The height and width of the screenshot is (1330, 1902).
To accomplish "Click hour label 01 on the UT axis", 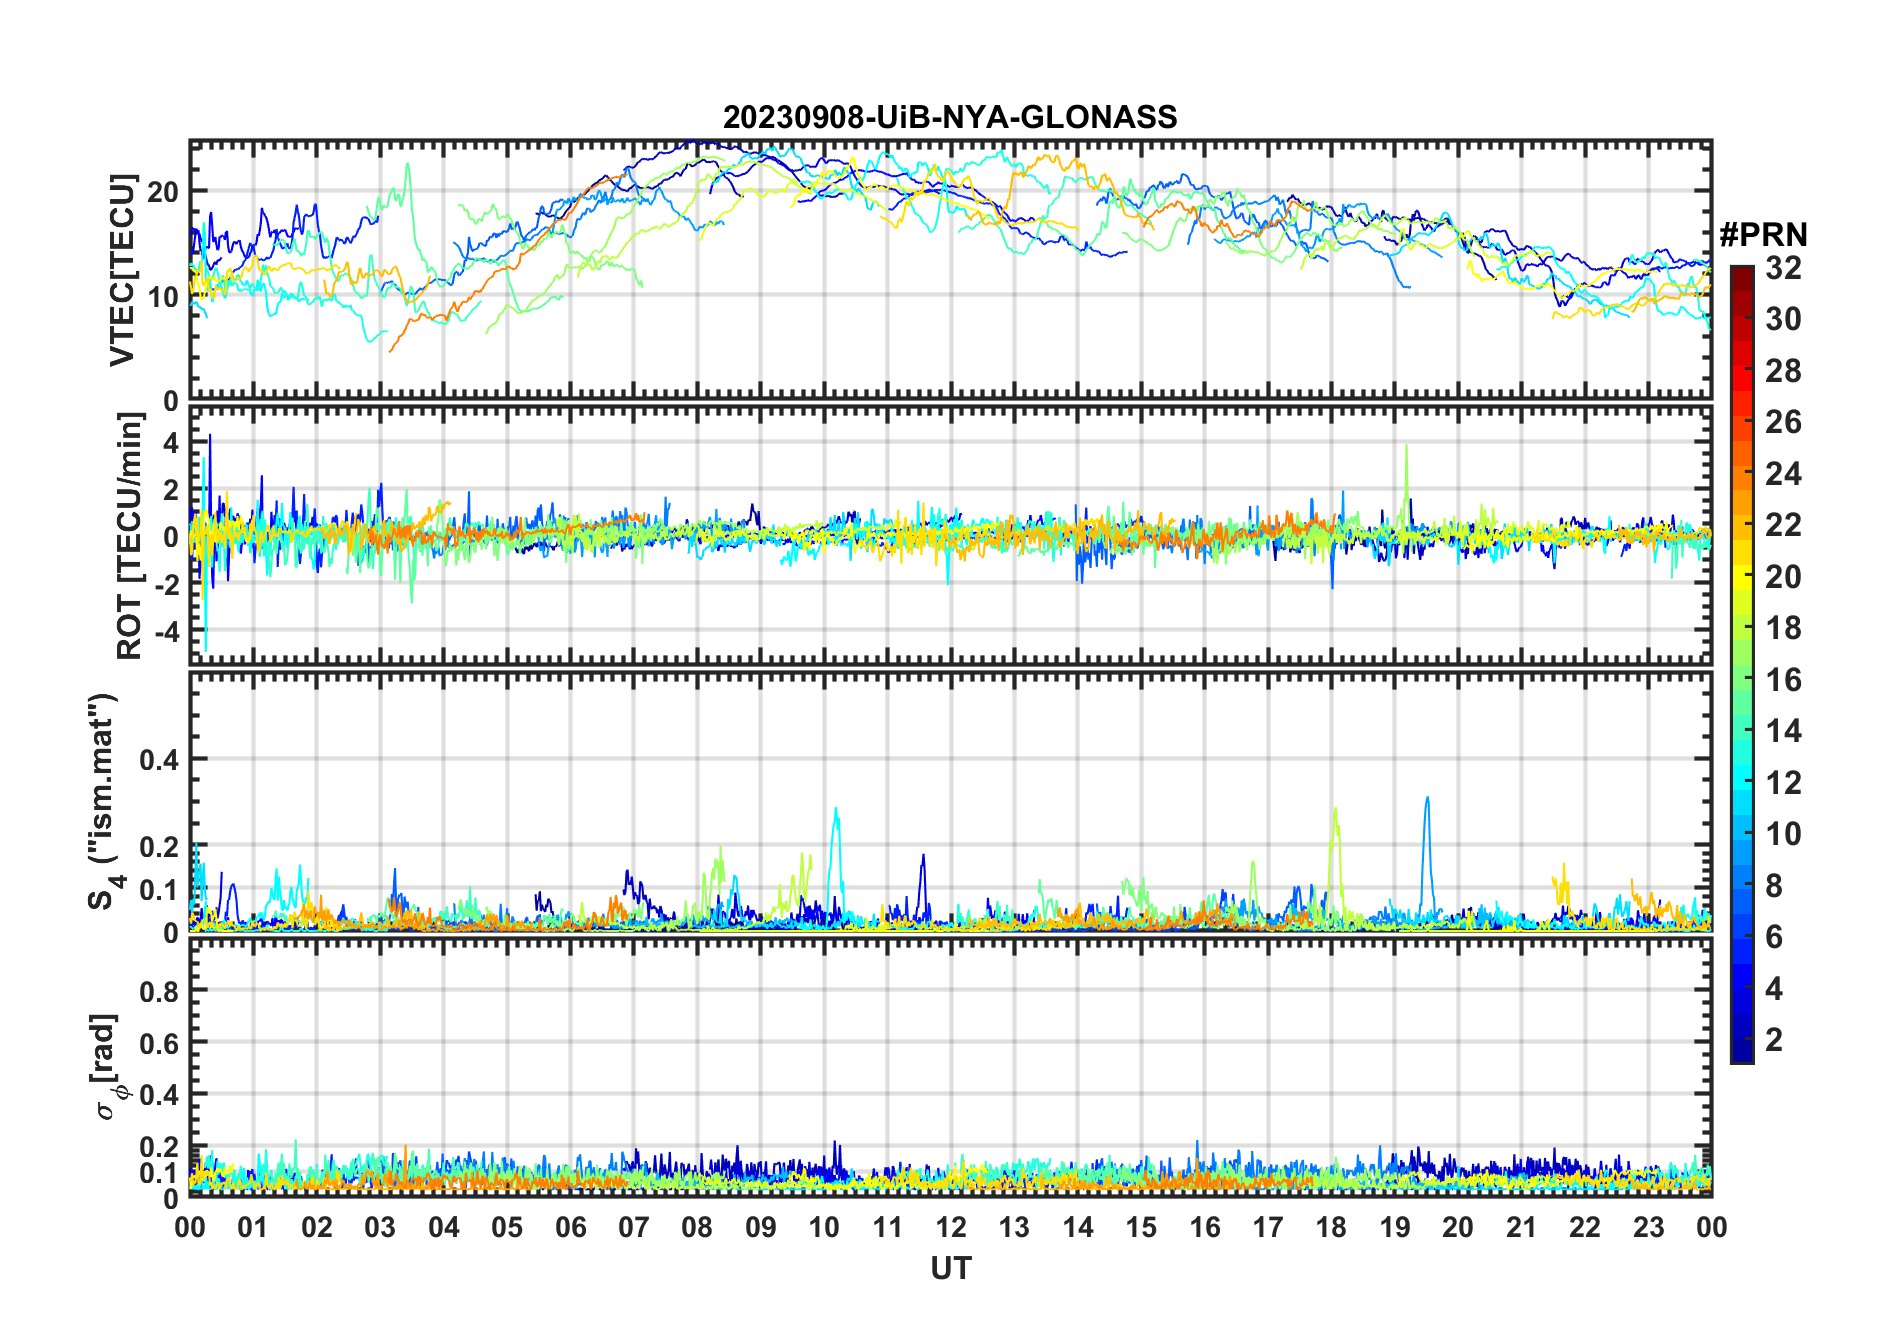I will [253, 1227].
